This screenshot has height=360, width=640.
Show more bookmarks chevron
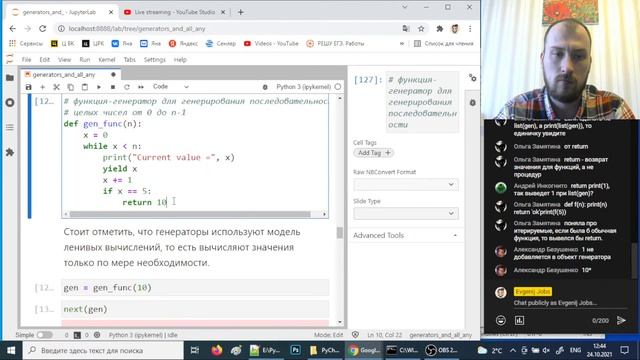pos(402,44)
